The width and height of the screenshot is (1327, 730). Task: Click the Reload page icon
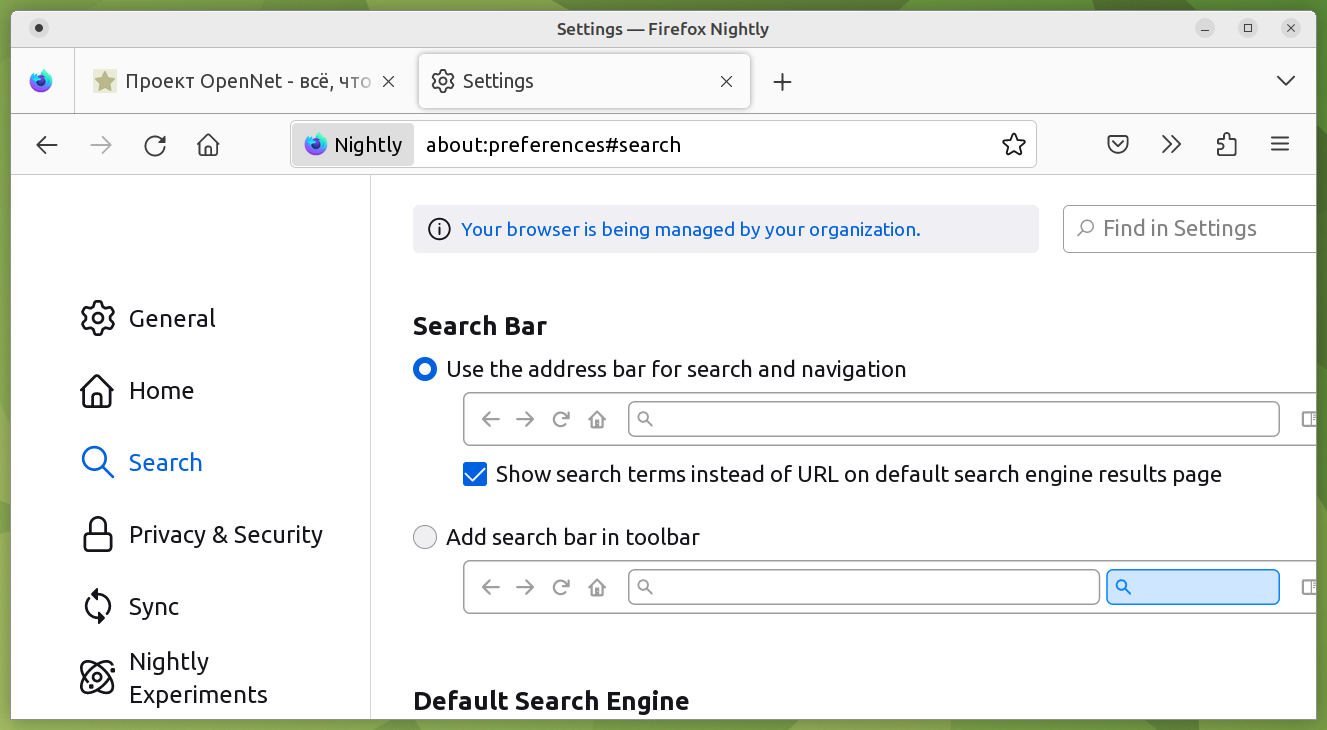pyautogui.click(x=155, y=145)
